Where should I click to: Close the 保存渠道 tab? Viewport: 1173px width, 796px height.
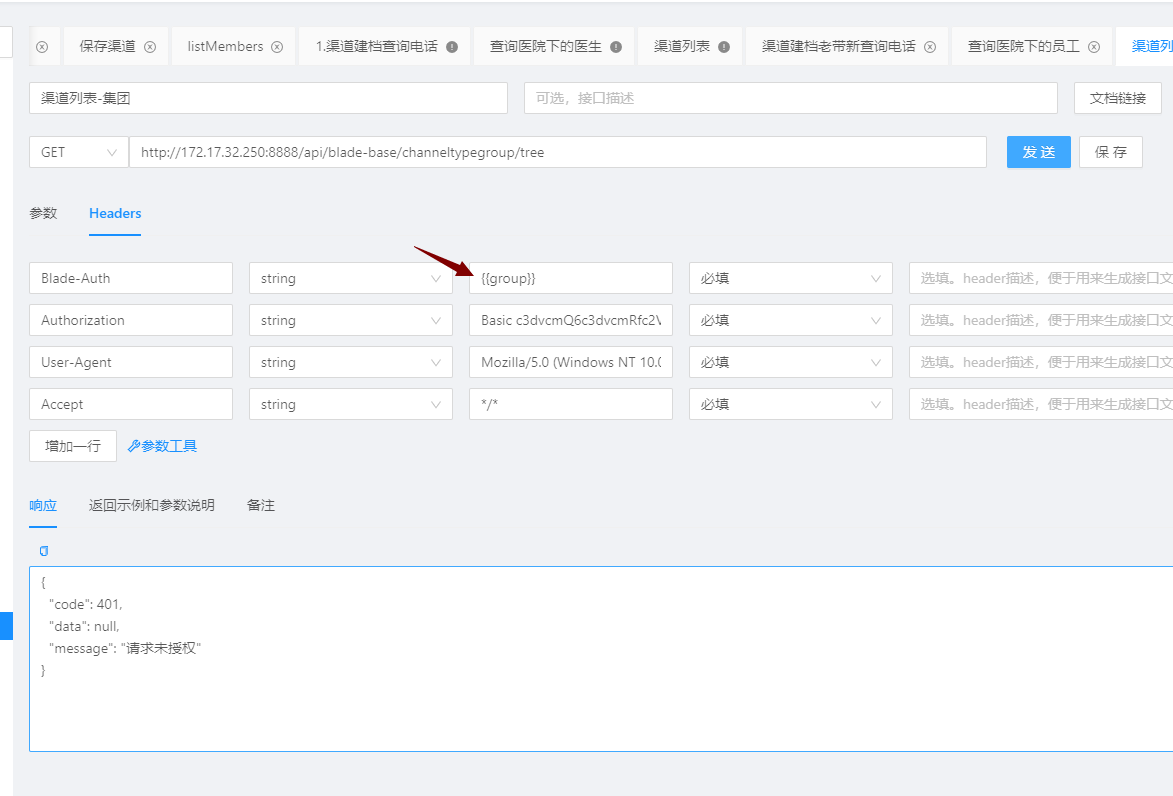pyautogui.click(x=150, y=46)
